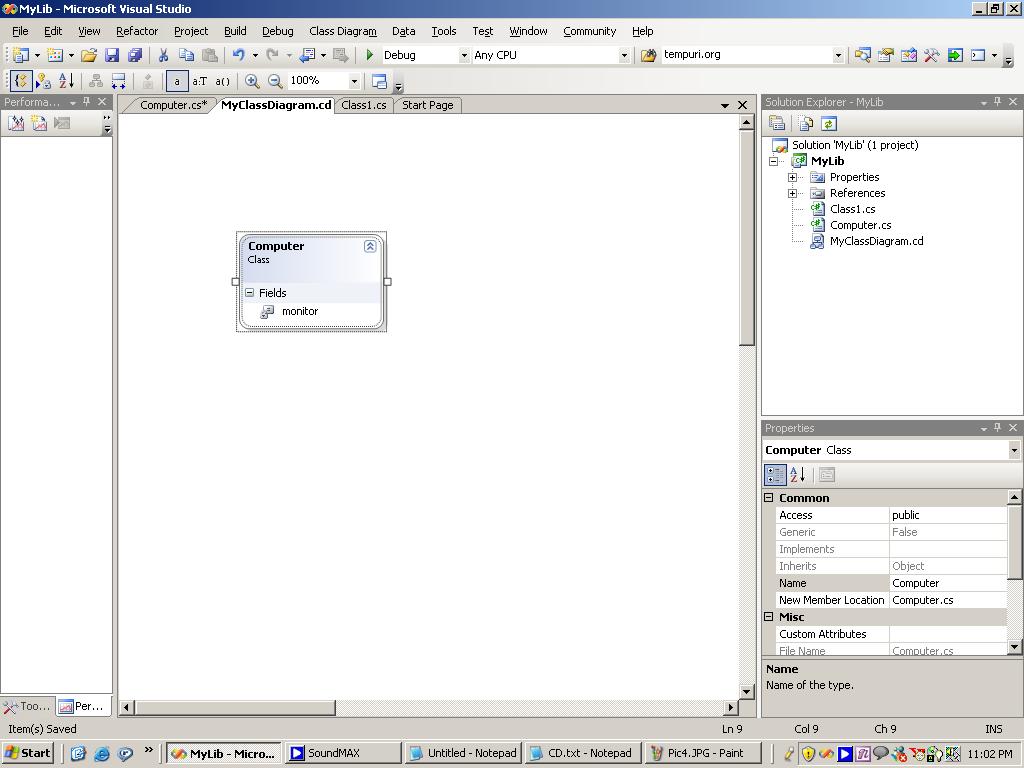Expand the References node in Solution Explorer
The height and width of the screenshot is (768, 1024).
click(792, 193)
